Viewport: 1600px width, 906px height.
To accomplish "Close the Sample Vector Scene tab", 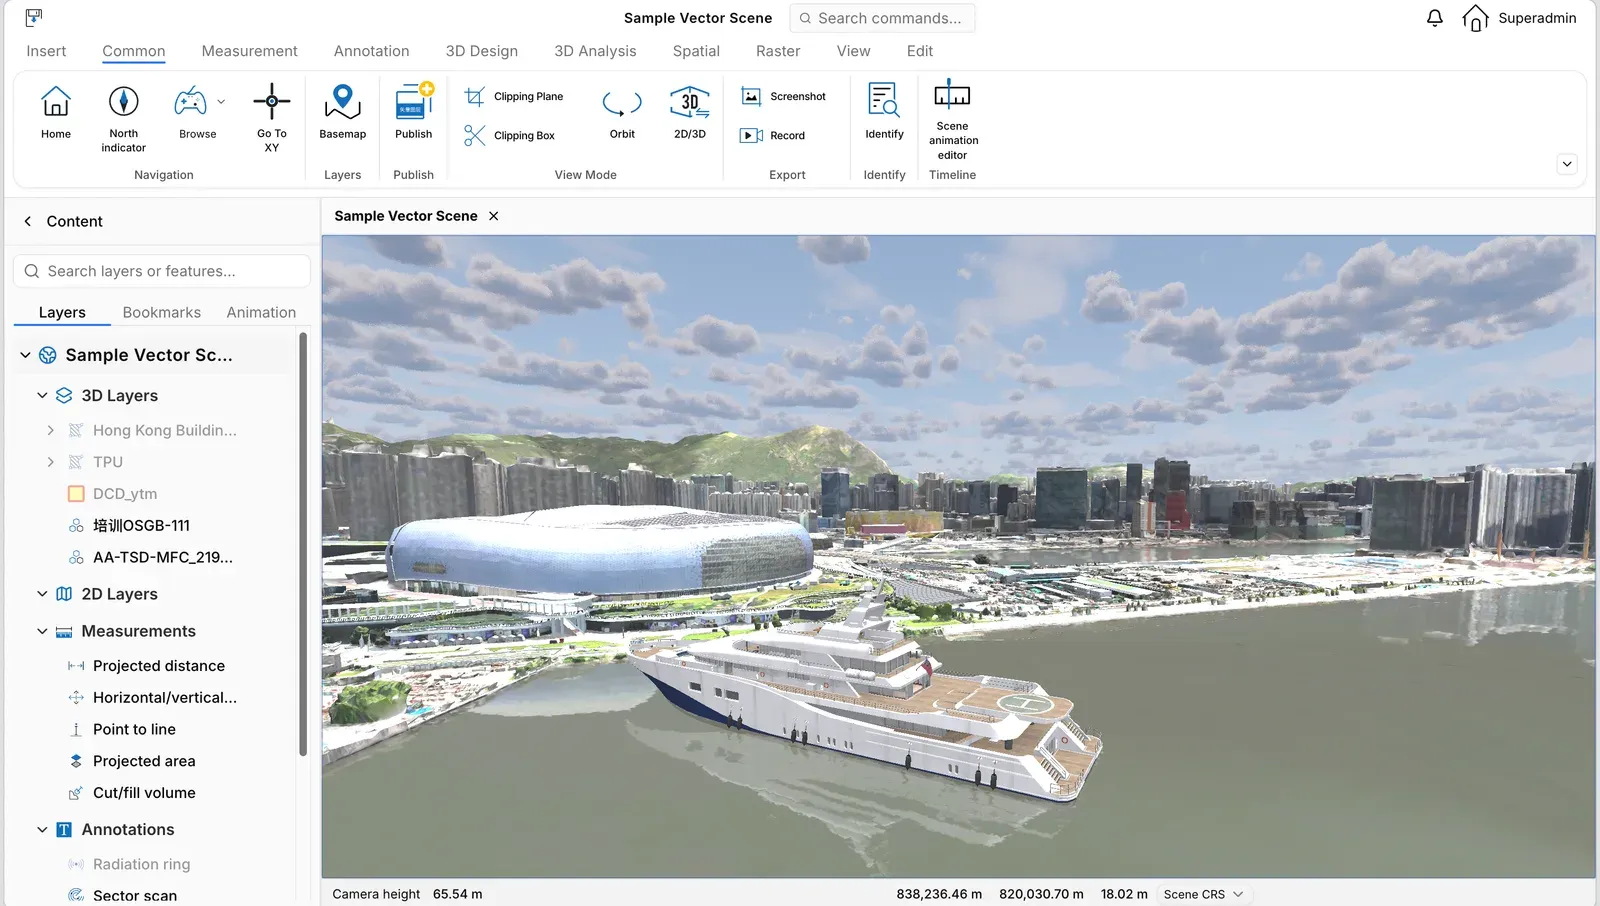I will (494, 216).
